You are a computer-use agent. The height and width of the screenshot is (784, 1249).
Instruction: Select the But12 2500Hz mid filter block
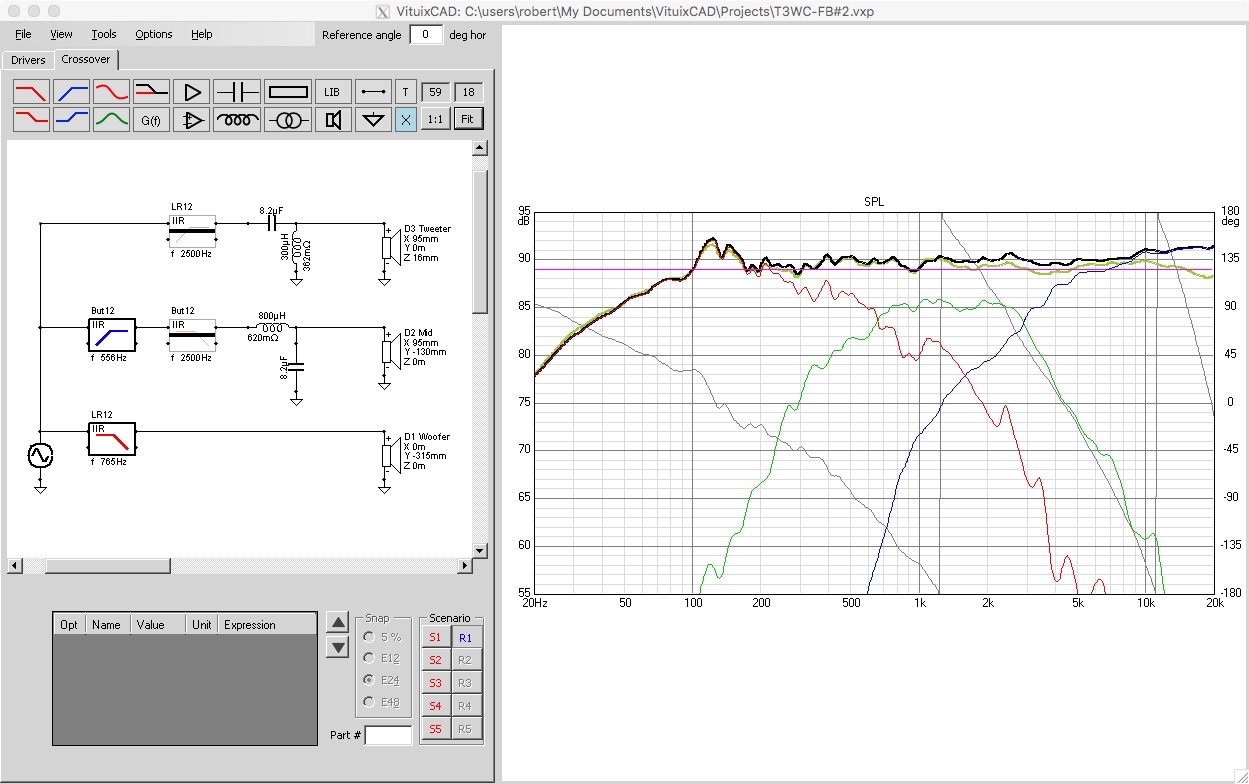click(192, 334)
